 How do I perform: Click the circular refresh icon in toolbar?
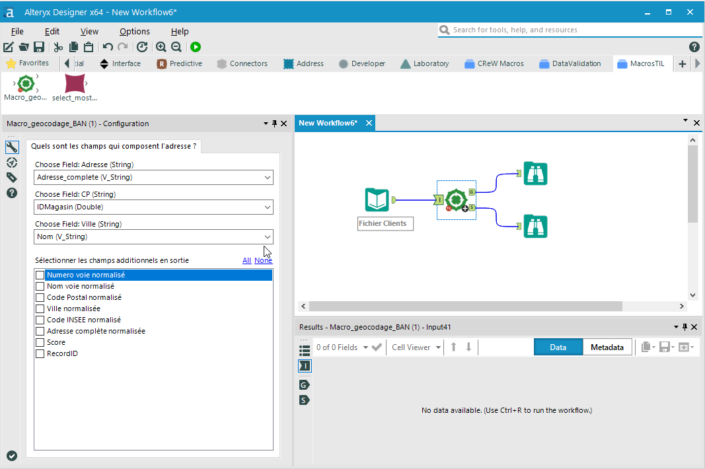pyautogui.click(x=142, y=47)
